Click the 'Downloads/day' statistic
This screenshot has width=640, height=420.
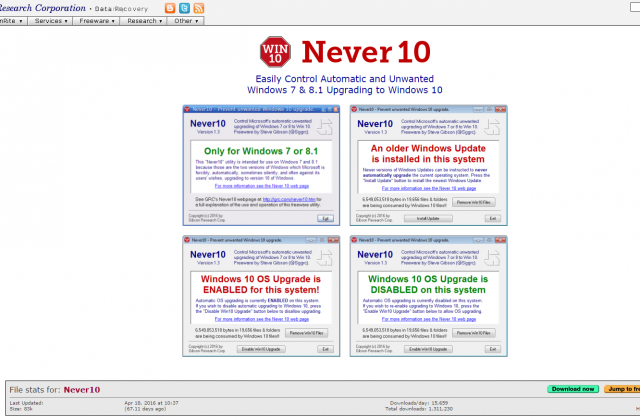click(x=419, y=403)
